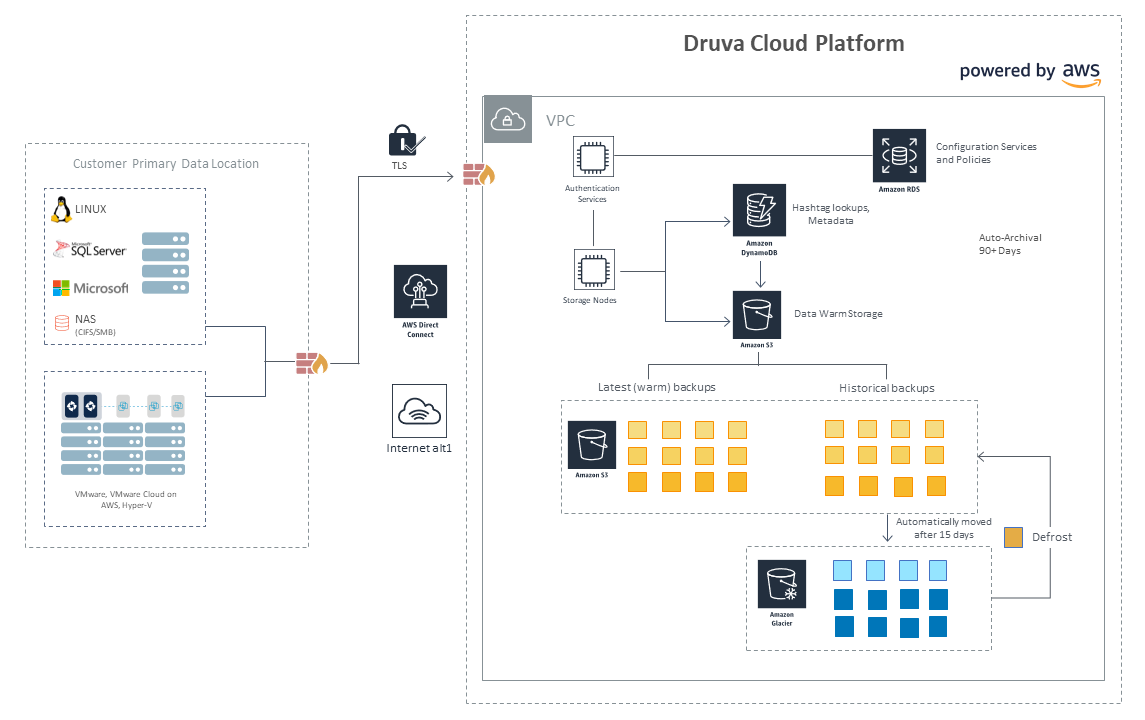Screen dimensions: 1145x720
Task: Click the Defrost legend color square
Action: tap(1013, 537)
